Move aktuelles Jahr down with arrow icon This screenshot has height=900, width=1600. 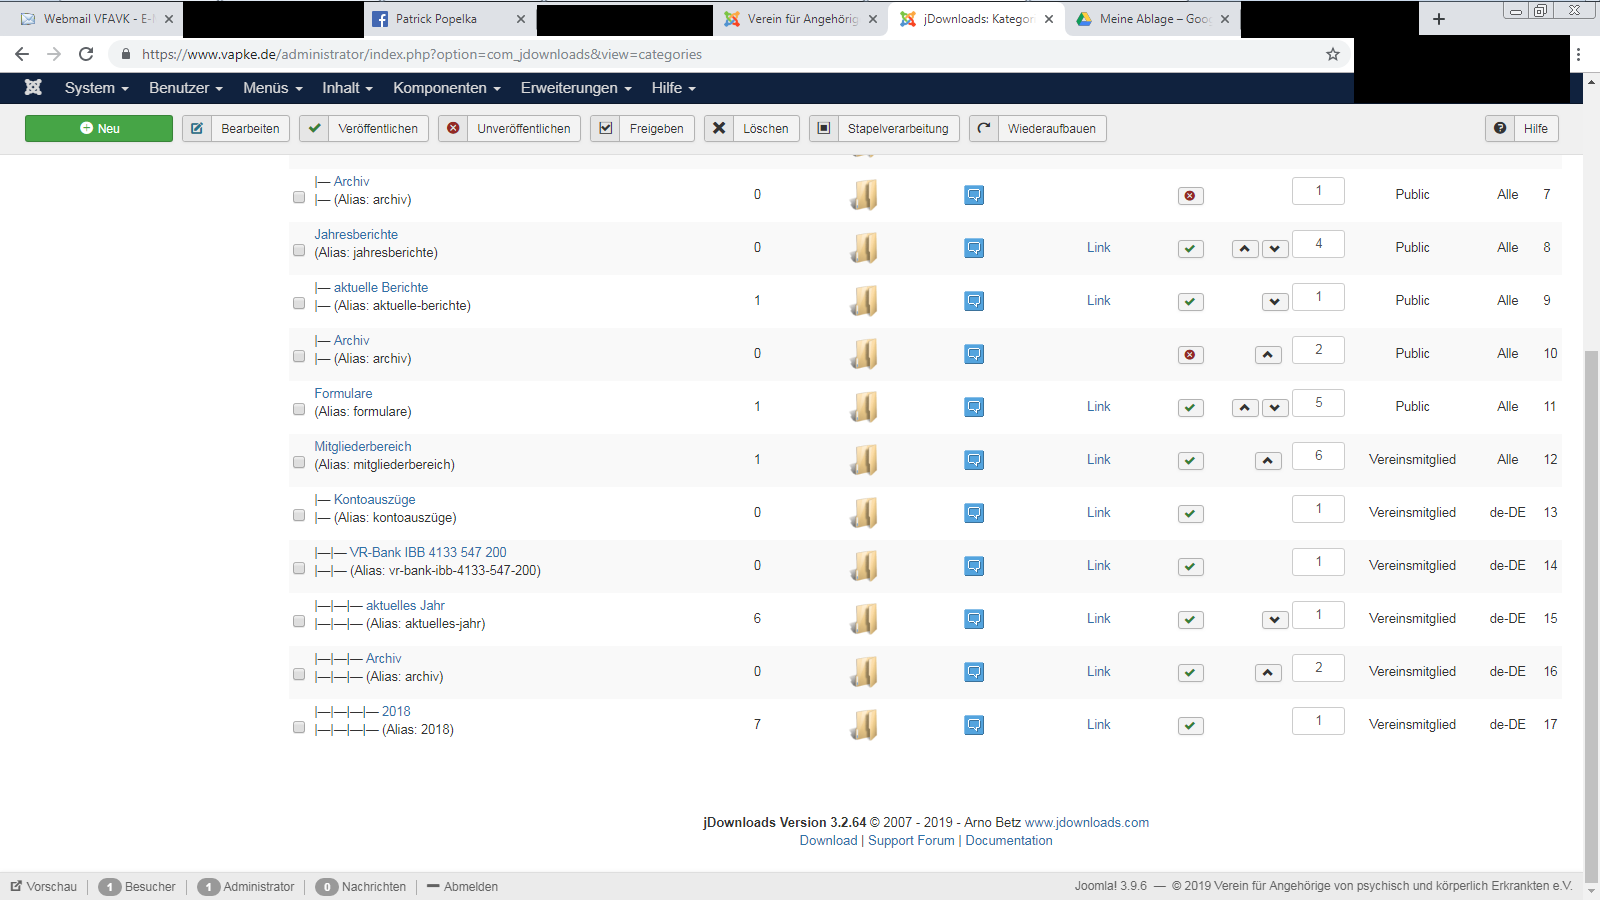pyautogui.click(x=1275, y=620)
